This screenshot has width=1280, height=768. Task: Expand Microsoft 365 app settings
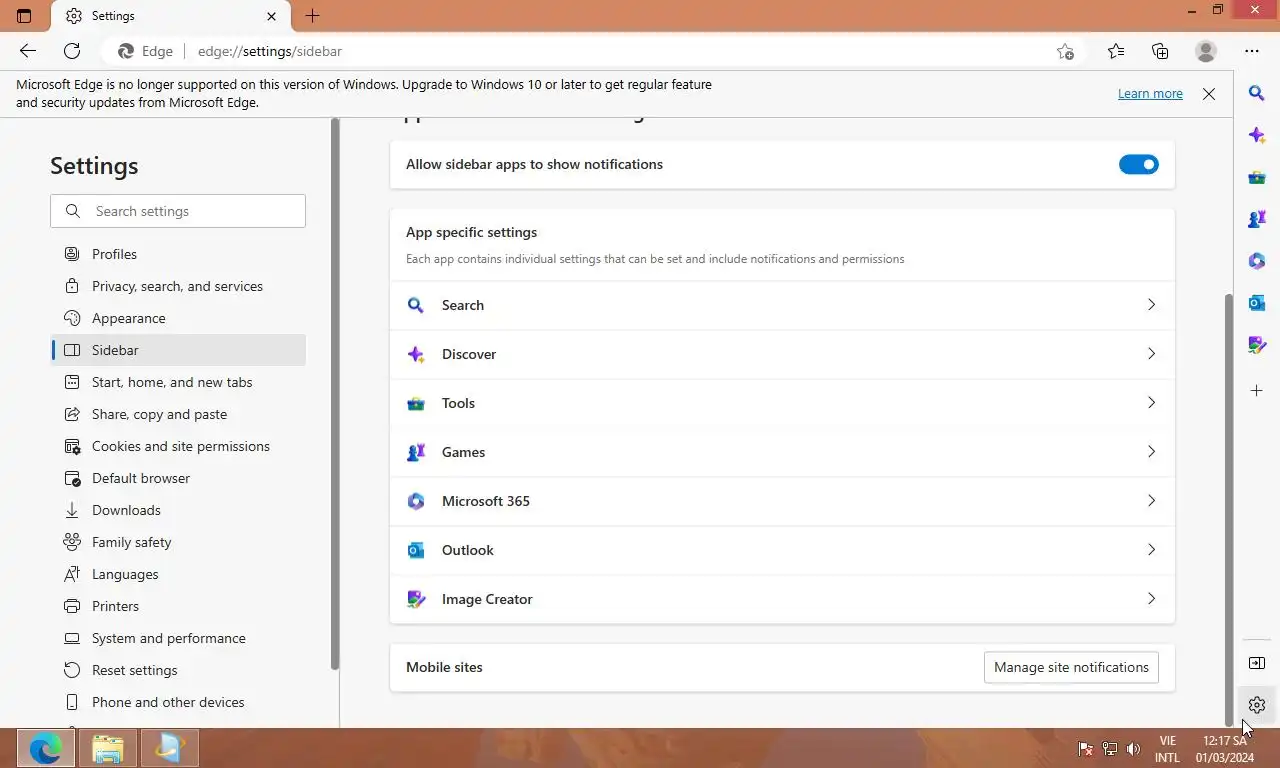pyautogui.click(x=782, y=501)
